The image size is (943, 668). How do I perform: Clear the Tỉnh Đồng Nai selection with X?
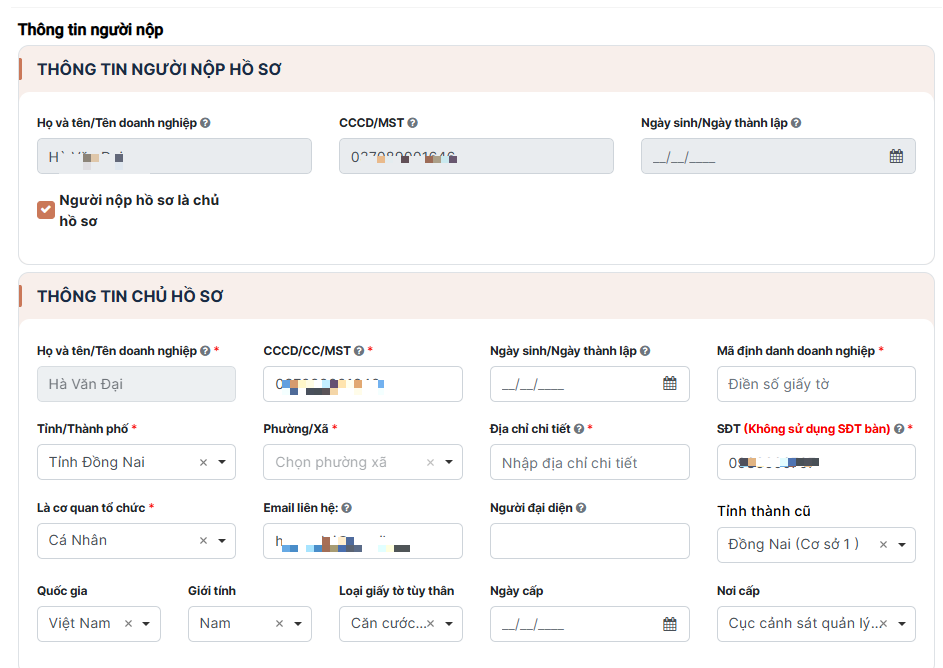[x=203, y=463]
